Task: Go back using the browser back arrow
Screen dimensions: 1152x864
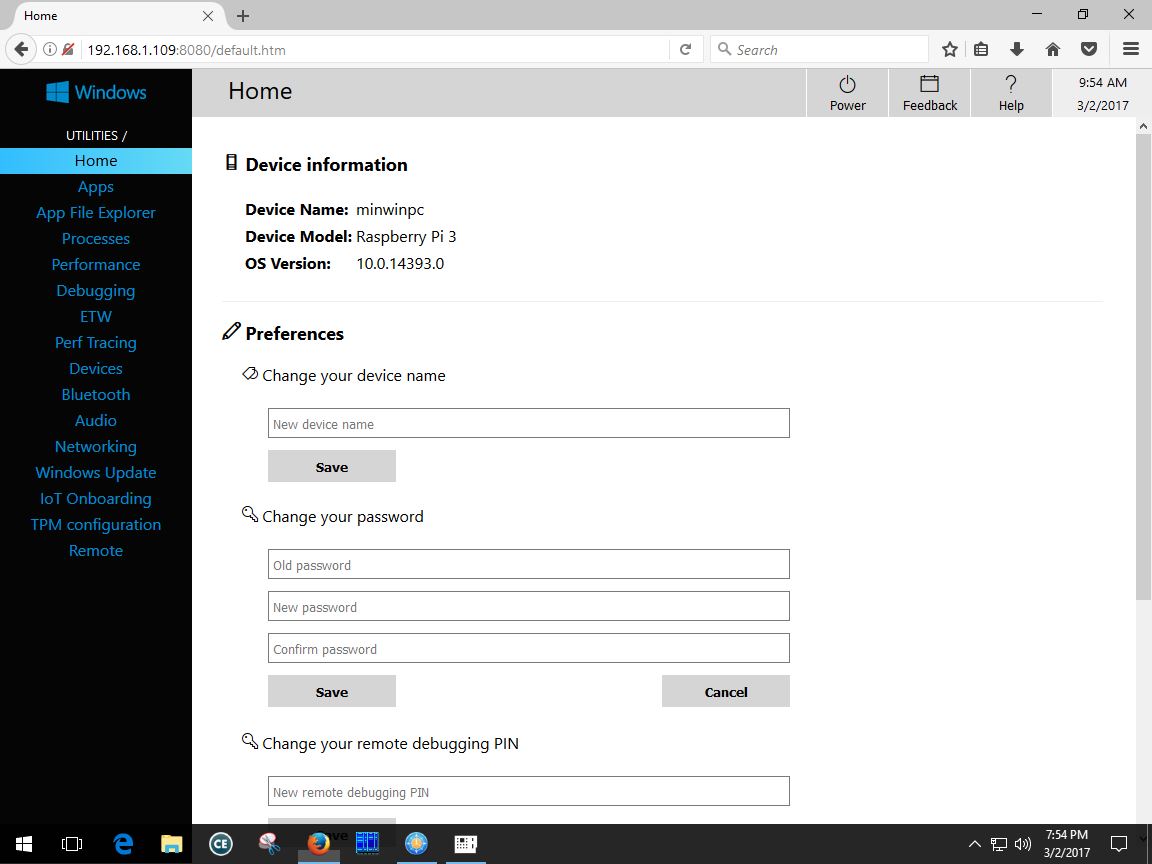Action: pyautogui.click(x=21, y=49)
